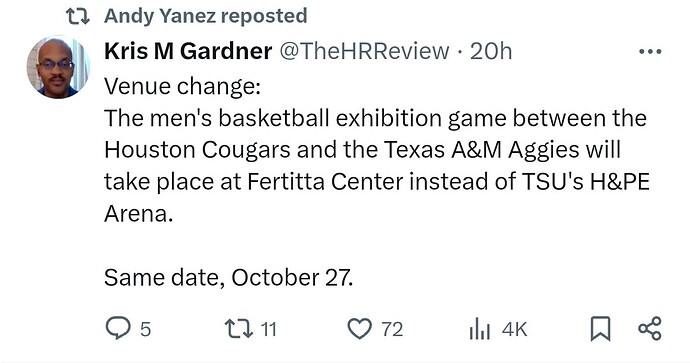Visit the Kris M Gardner display name
The height and width of the screenshot is (363, 690).
(188, 51)
